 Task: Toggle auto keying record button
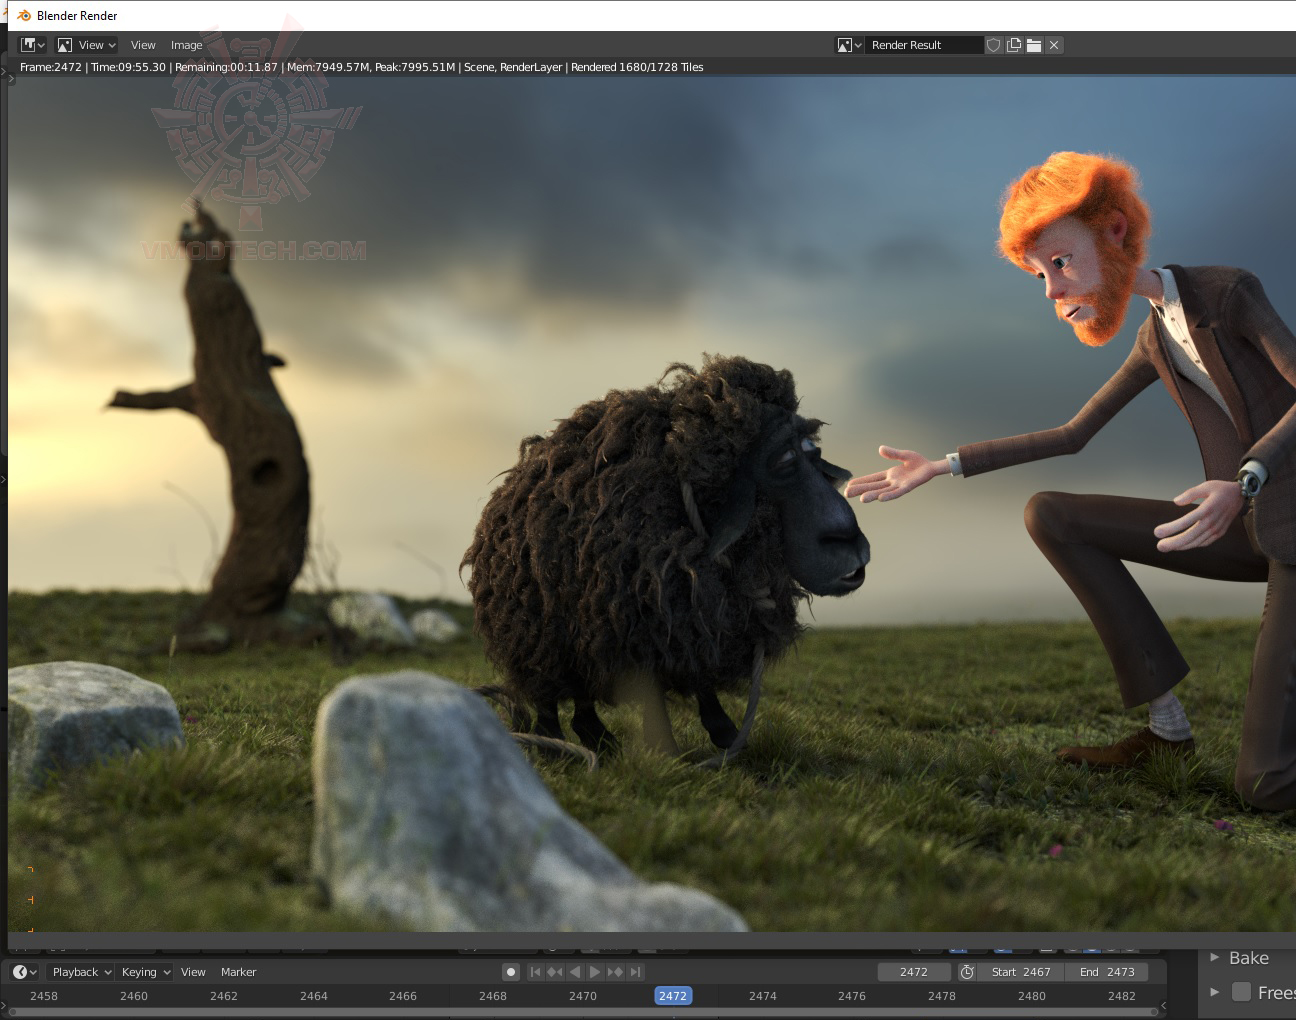click(511, 972)
